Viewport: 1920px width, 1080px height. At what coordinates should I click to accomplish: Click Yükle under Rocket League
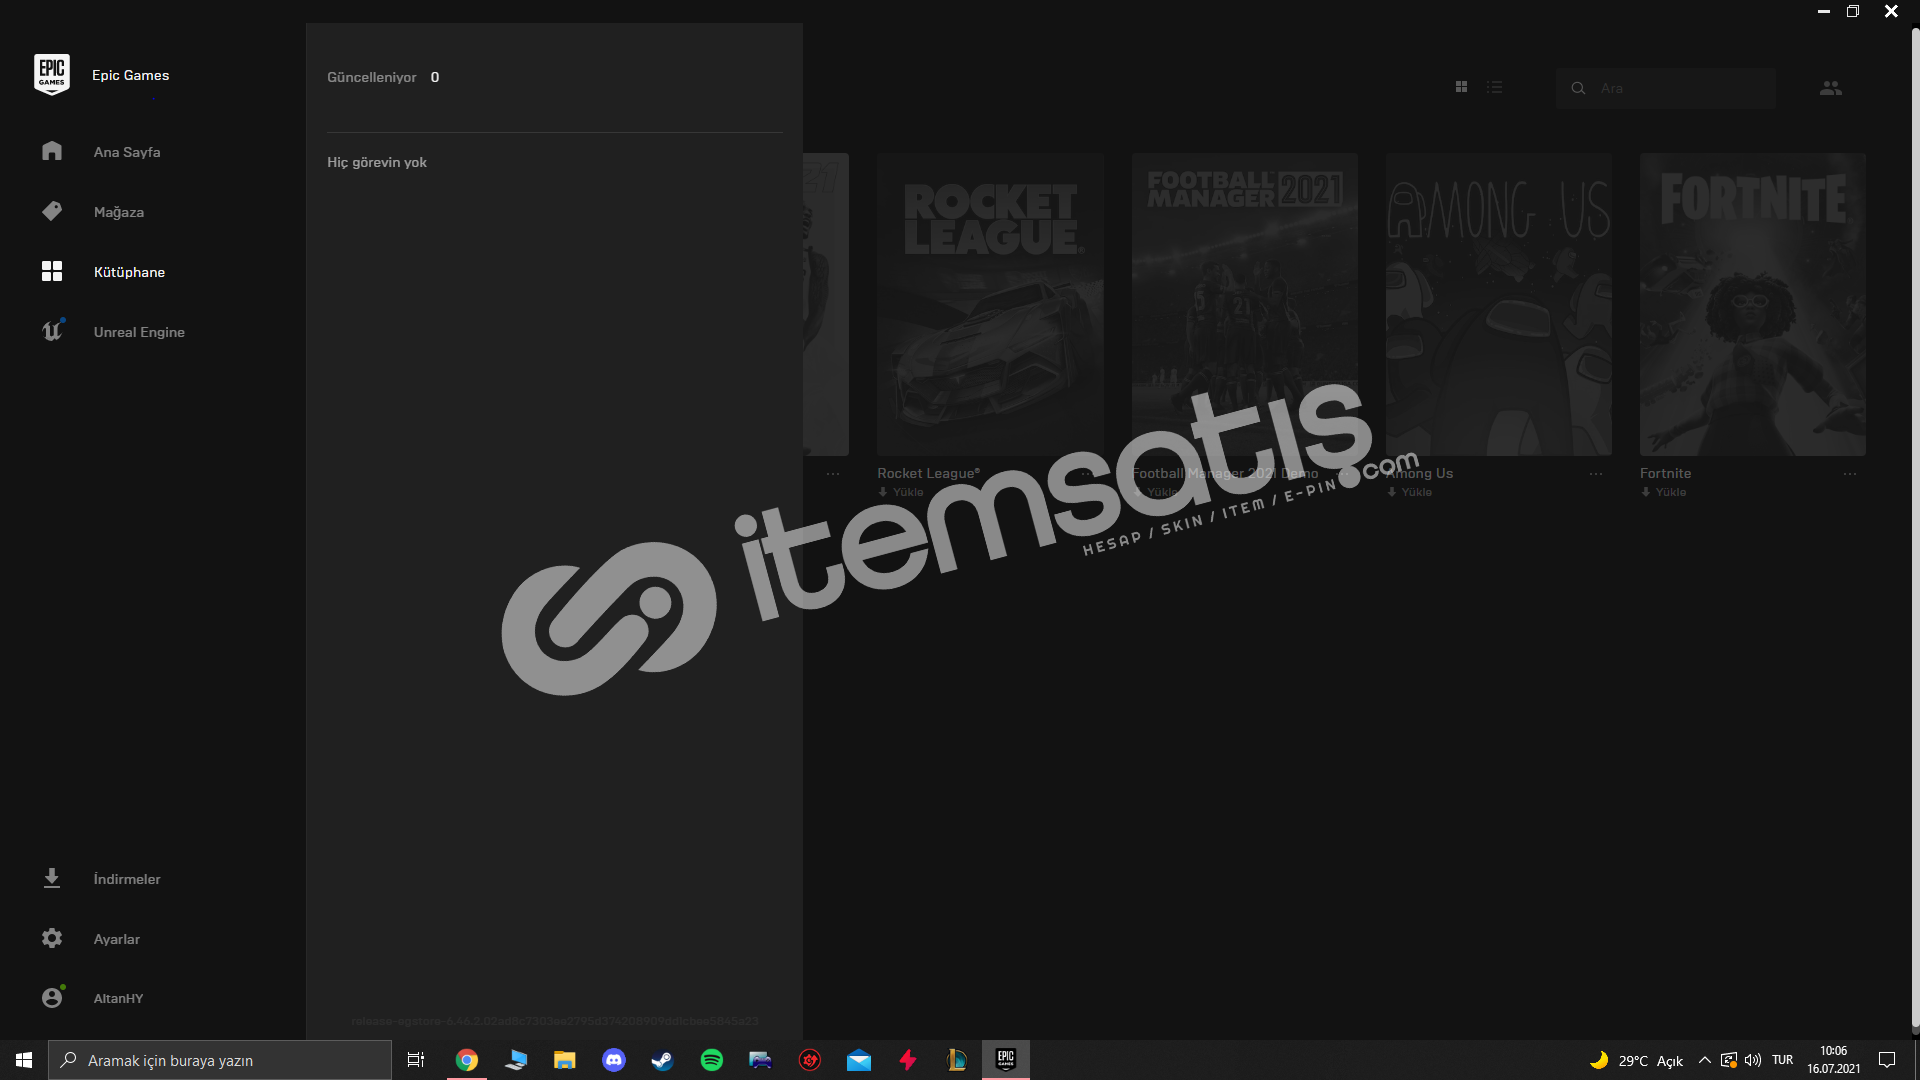click(901, 492)
